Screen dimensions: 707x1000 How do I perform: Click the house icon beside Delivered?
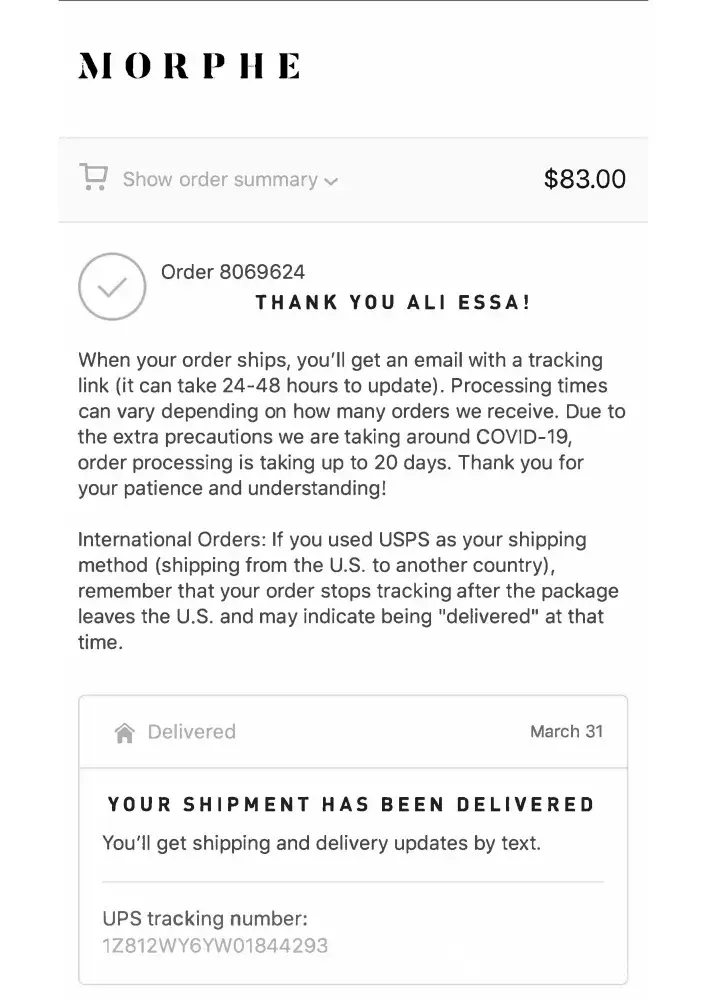tap(124, 733)
